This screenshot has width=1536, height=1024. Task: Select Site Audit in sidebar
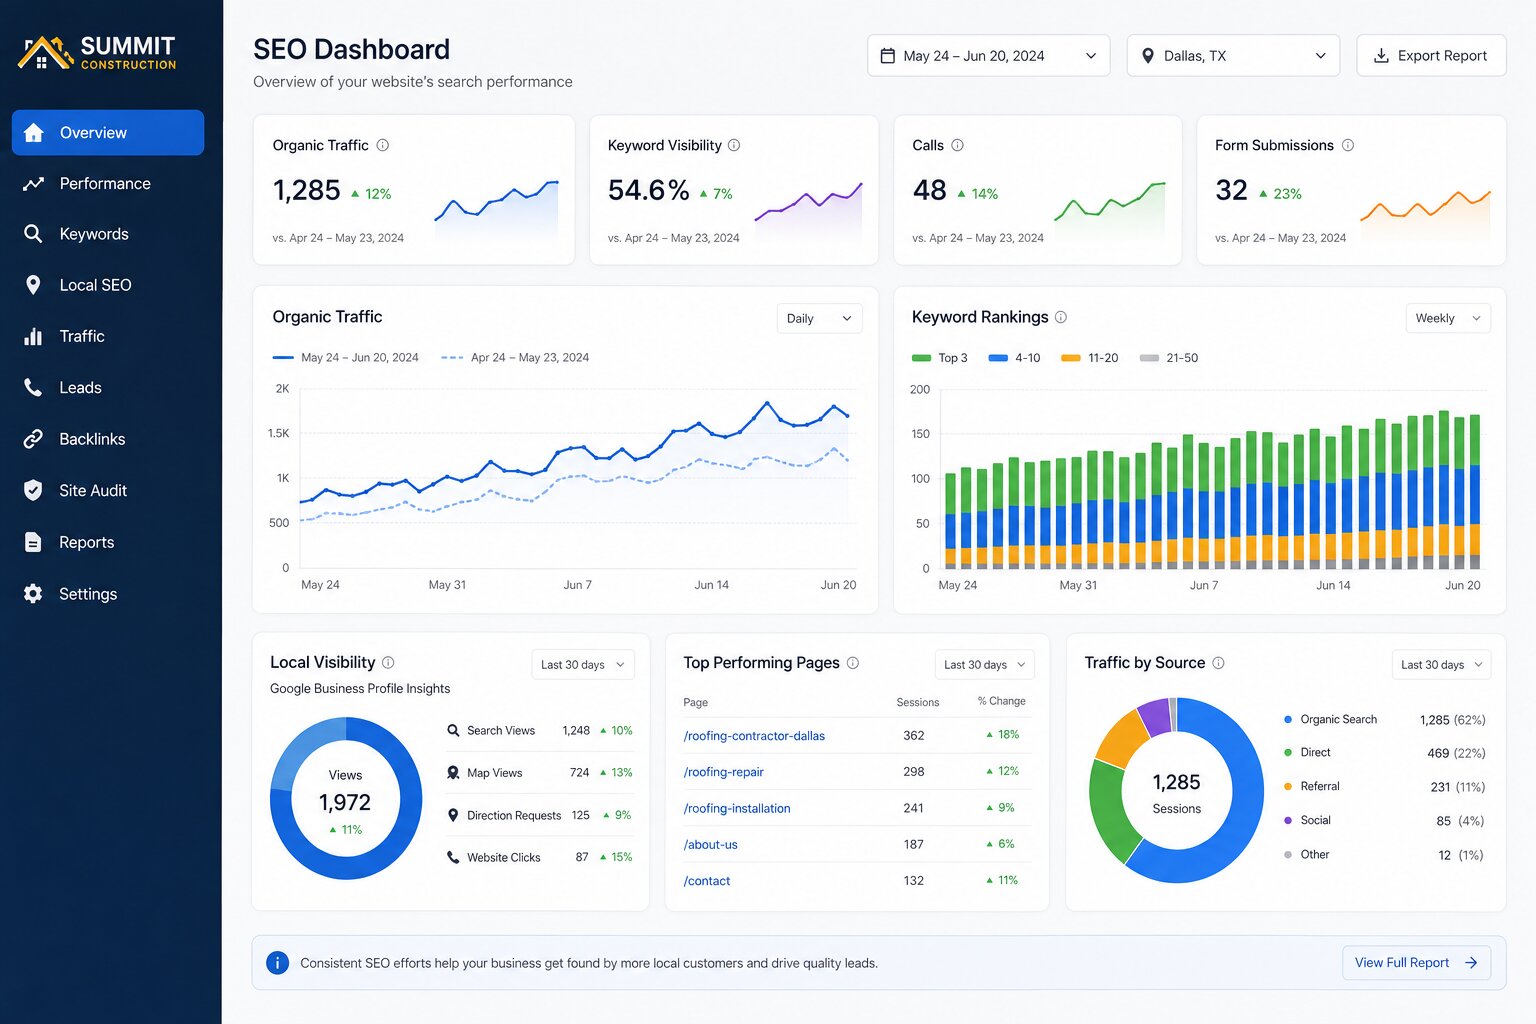pyautogui.click(x=108, y=490)
